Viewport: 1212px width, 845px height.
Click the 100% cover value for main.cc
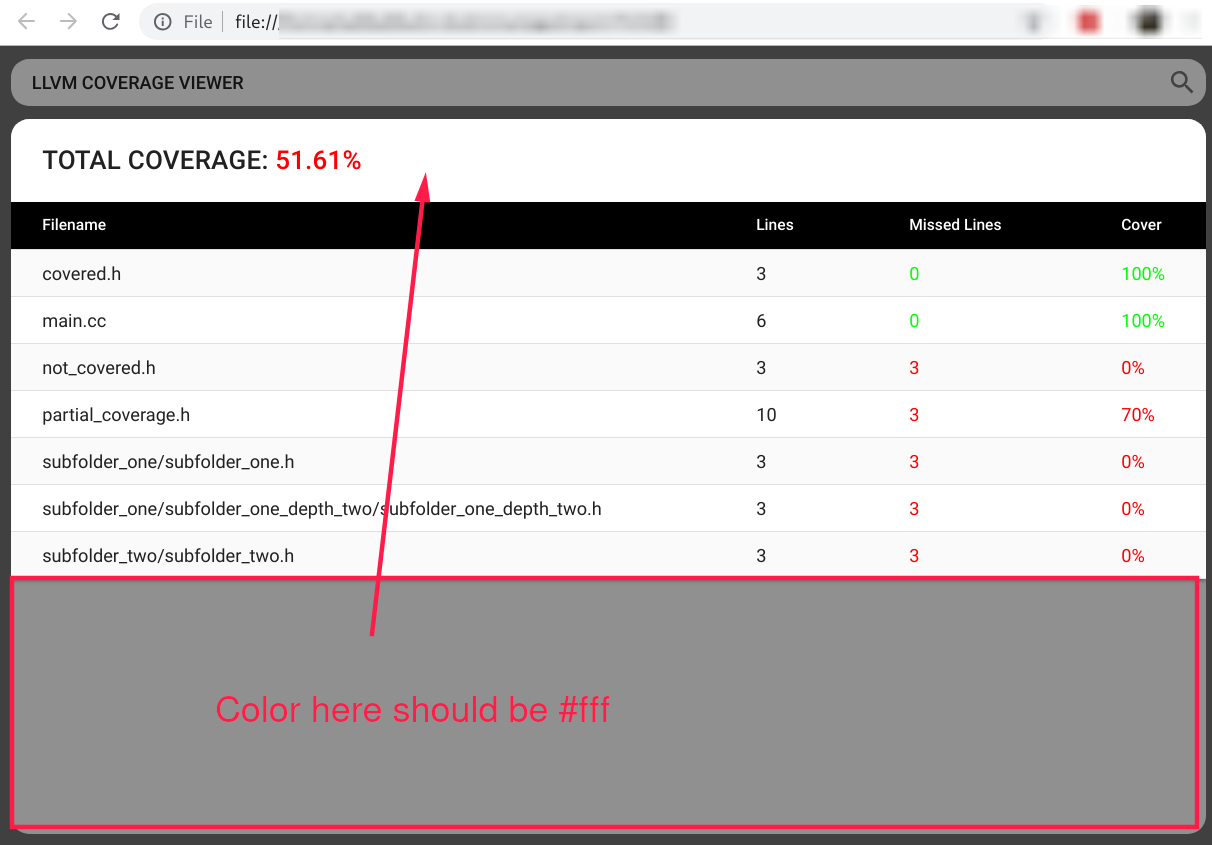point(1143,321)
